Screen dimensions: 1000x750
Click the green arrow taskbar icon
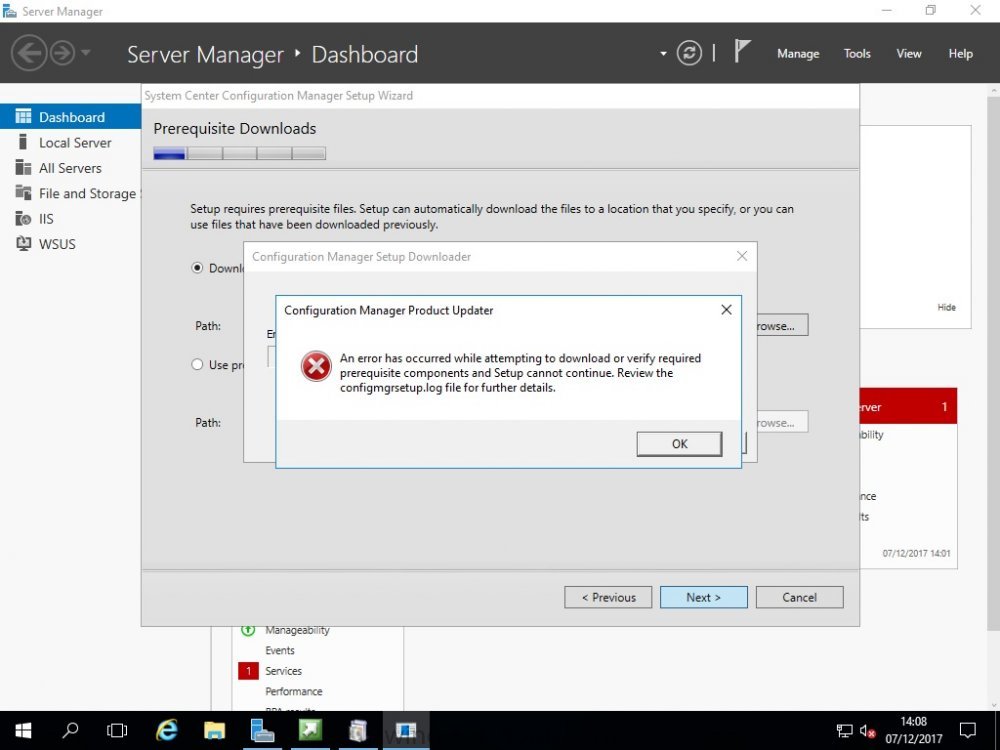click(x=310, y=730)
